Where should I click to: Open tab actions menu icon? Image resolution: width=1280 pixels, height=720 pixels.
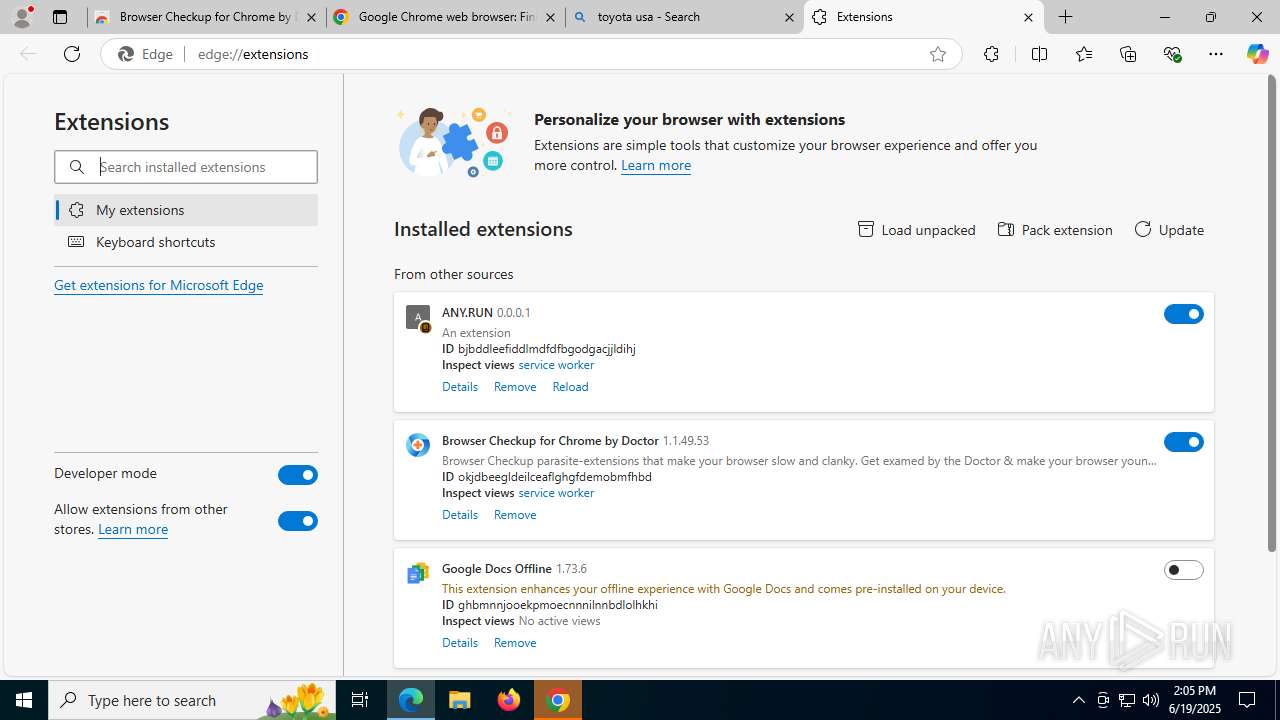[x=60, y=17]
